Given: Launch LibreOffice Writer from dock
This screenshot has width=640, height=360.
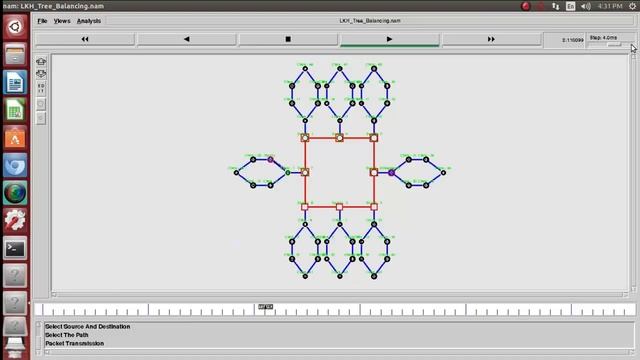Looking at the screenshot, I should pos(15,82).
